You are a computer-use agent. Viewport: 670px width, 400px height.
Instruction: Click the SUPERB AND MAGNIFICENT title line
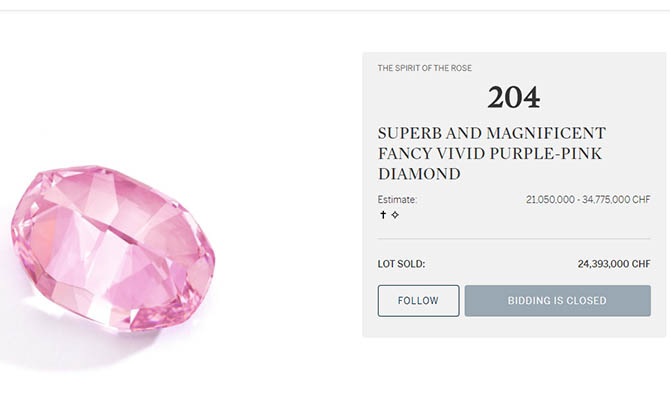[x=492, y=133]
